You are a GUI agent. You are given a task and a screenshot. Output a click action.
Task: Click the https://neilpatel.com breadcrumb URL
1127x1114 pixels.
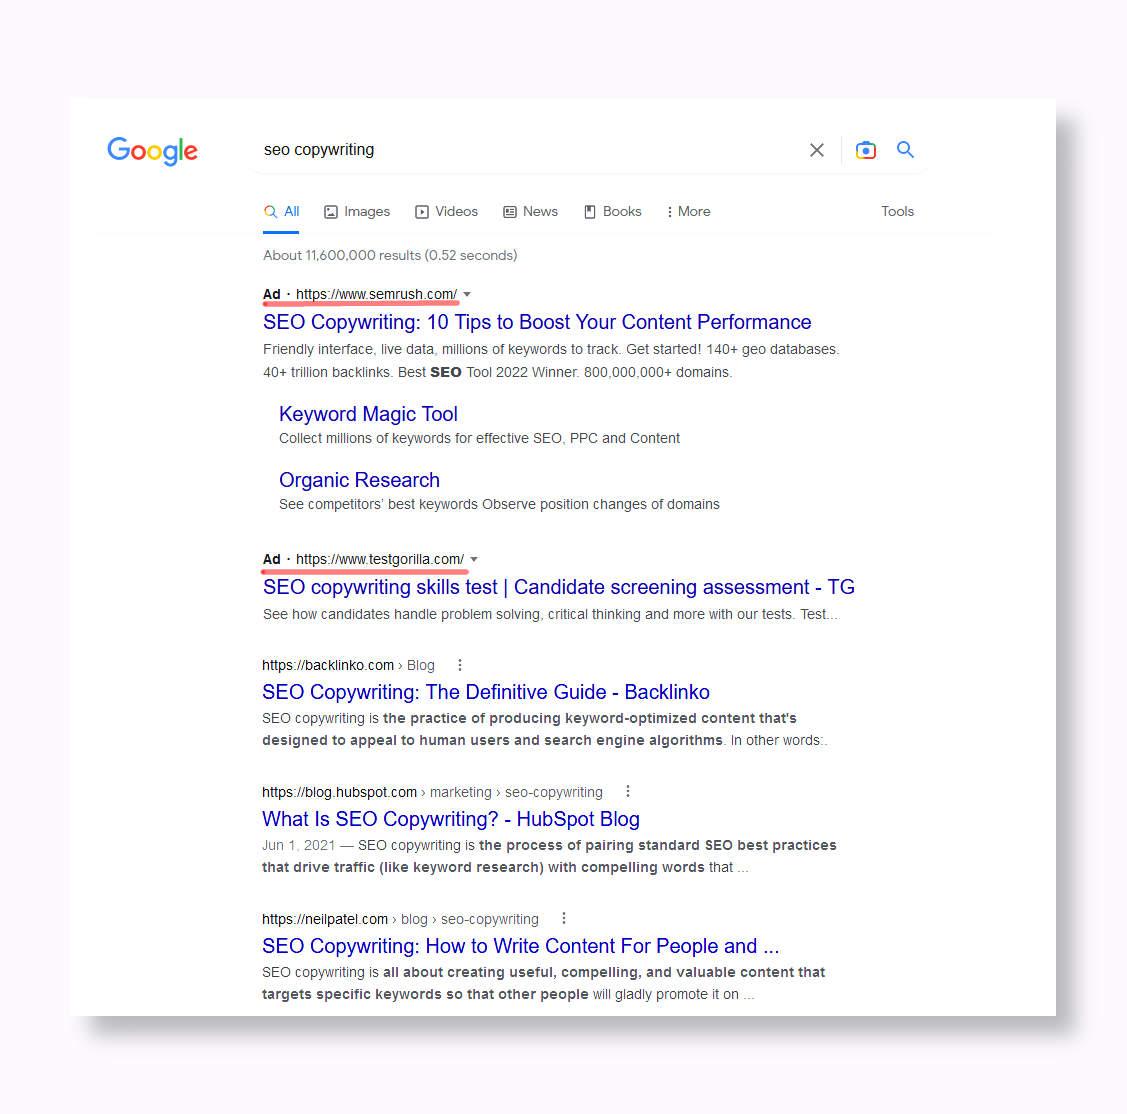(325, 919)
